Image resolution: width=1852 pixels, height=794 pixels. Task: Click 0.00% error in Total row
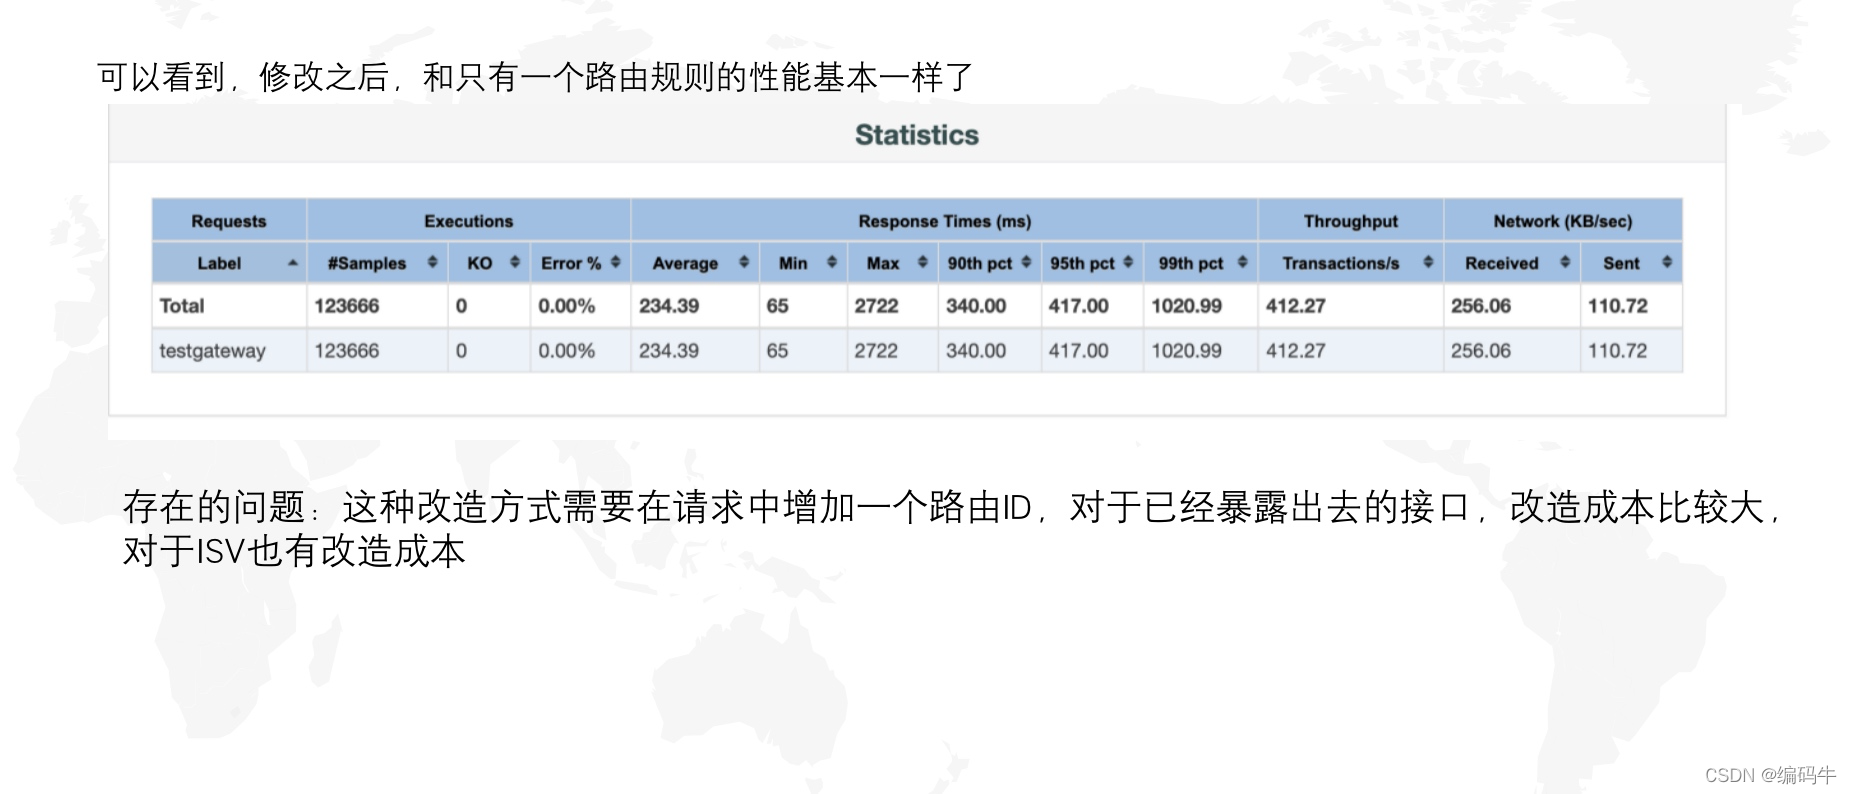(567, 306)
